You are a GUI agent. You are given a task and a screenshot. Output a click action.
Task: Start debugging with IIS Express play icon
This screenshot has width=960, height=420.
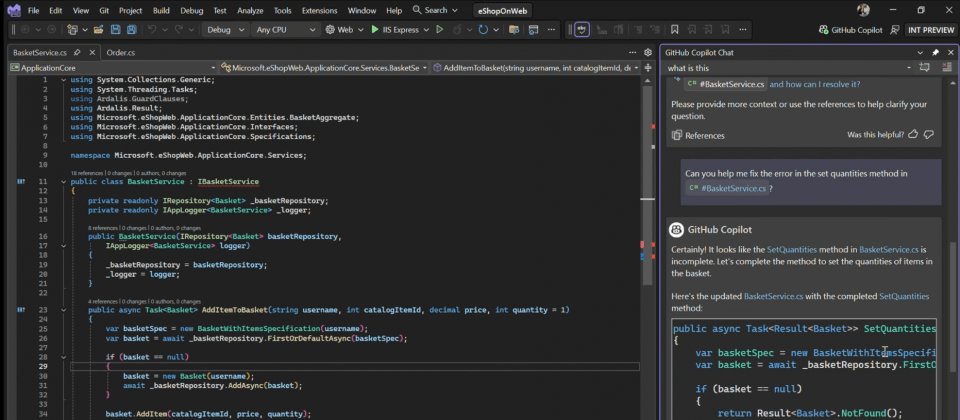click(x=375, y=29)
